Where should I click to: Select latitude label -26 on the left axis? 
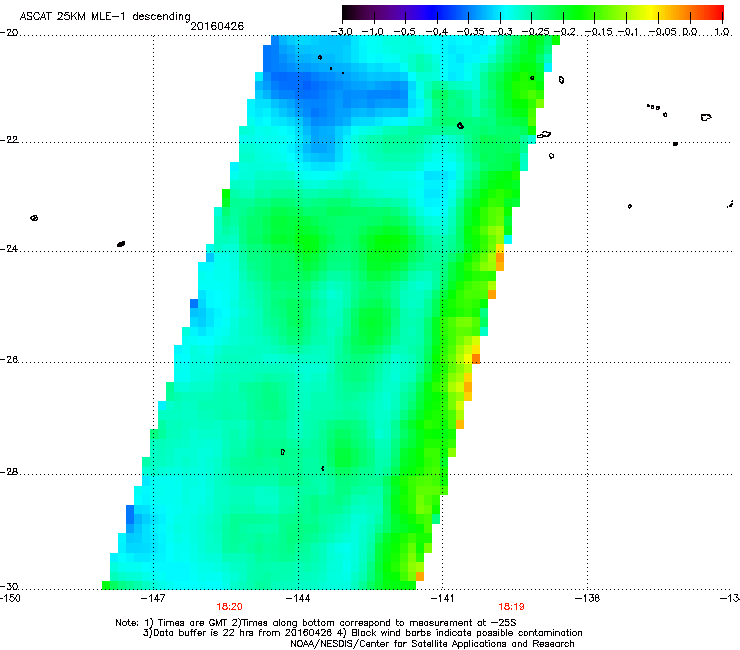point(9,360)
